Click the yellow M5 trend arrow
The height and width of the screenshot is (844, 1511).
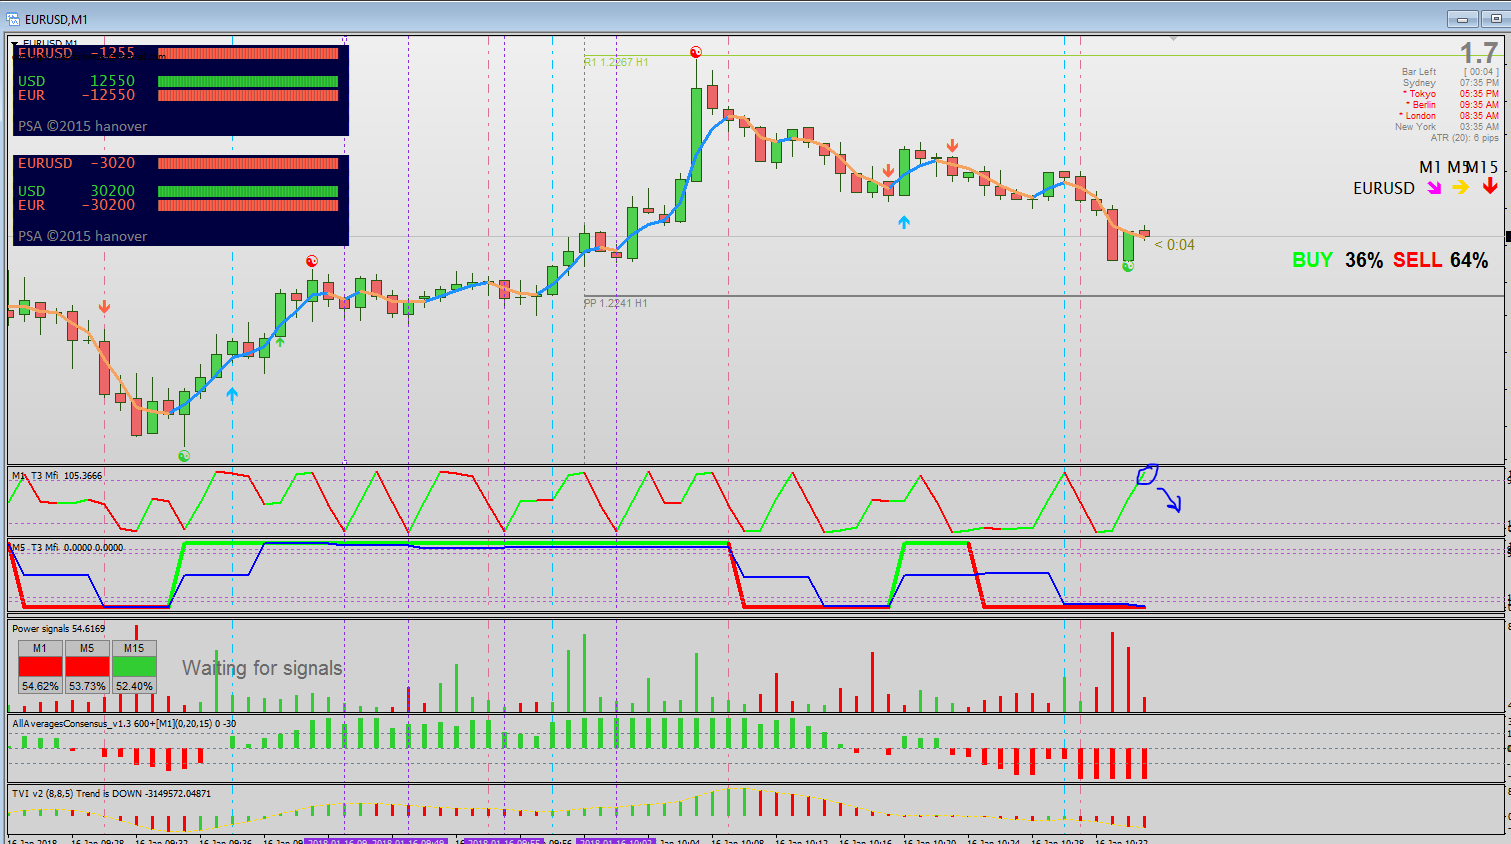point(1461,187)
